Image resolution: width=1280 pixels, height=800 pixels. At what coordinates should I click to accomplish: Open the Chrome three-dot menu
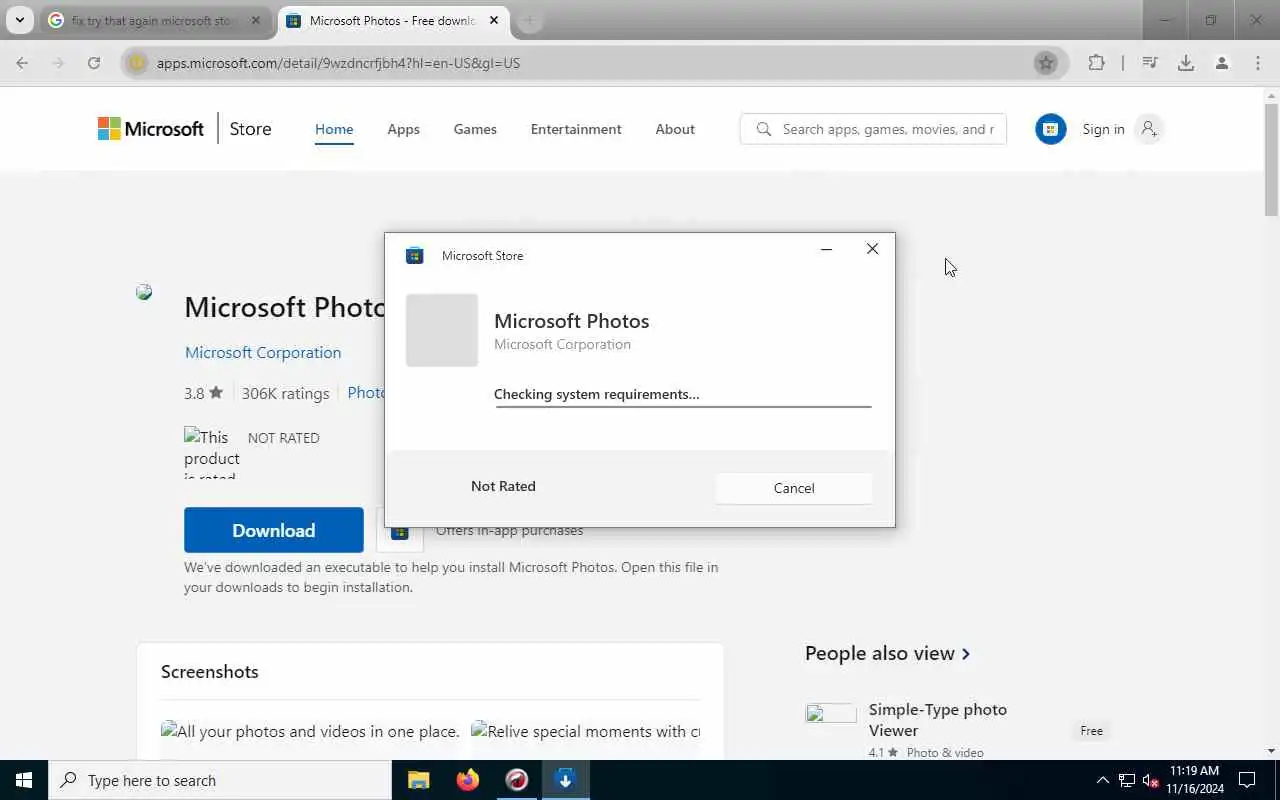[x=1258, y=63]
